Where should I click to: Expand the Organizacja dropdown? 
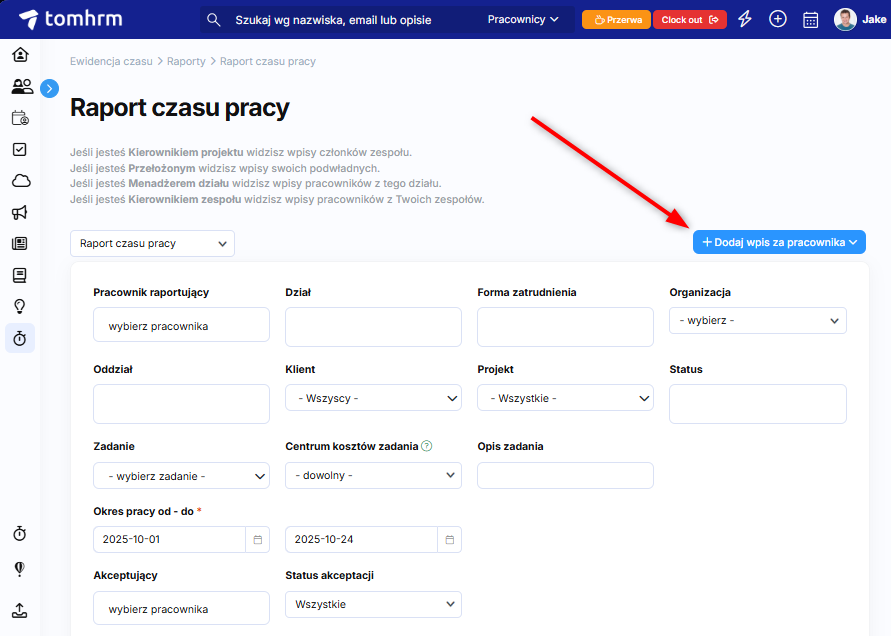(757, 320)
